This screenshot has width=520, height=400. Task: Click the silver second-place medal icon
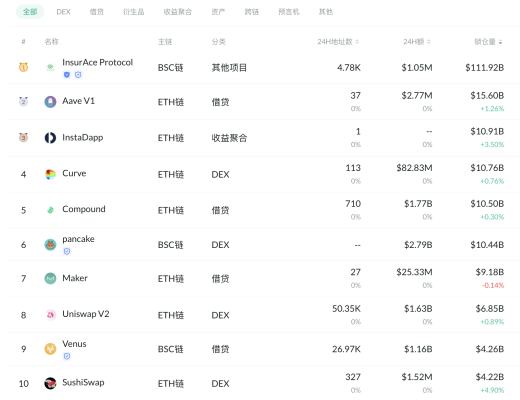[23, 101]
